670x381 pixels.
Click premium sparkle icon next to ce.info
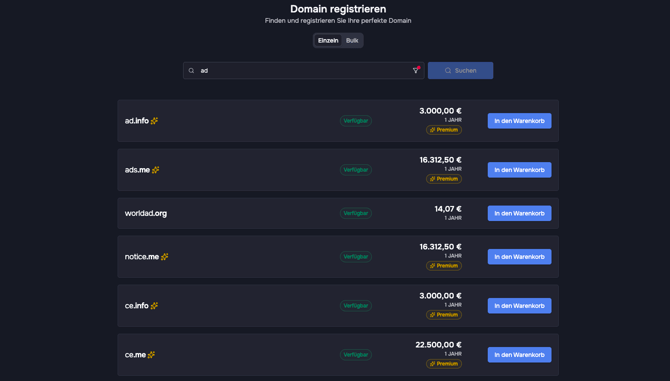pyautogui.click(x=154, y=306)
